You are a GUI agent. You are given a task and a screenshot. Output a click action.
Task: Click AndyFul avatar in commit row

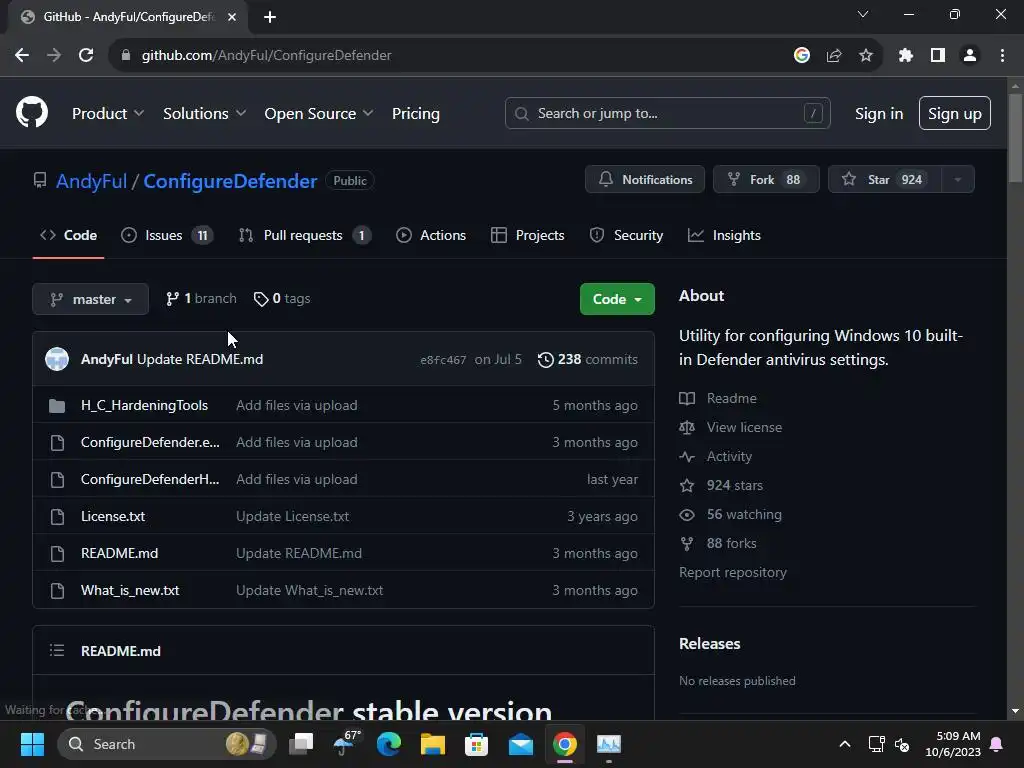click(x=57, y=359)
